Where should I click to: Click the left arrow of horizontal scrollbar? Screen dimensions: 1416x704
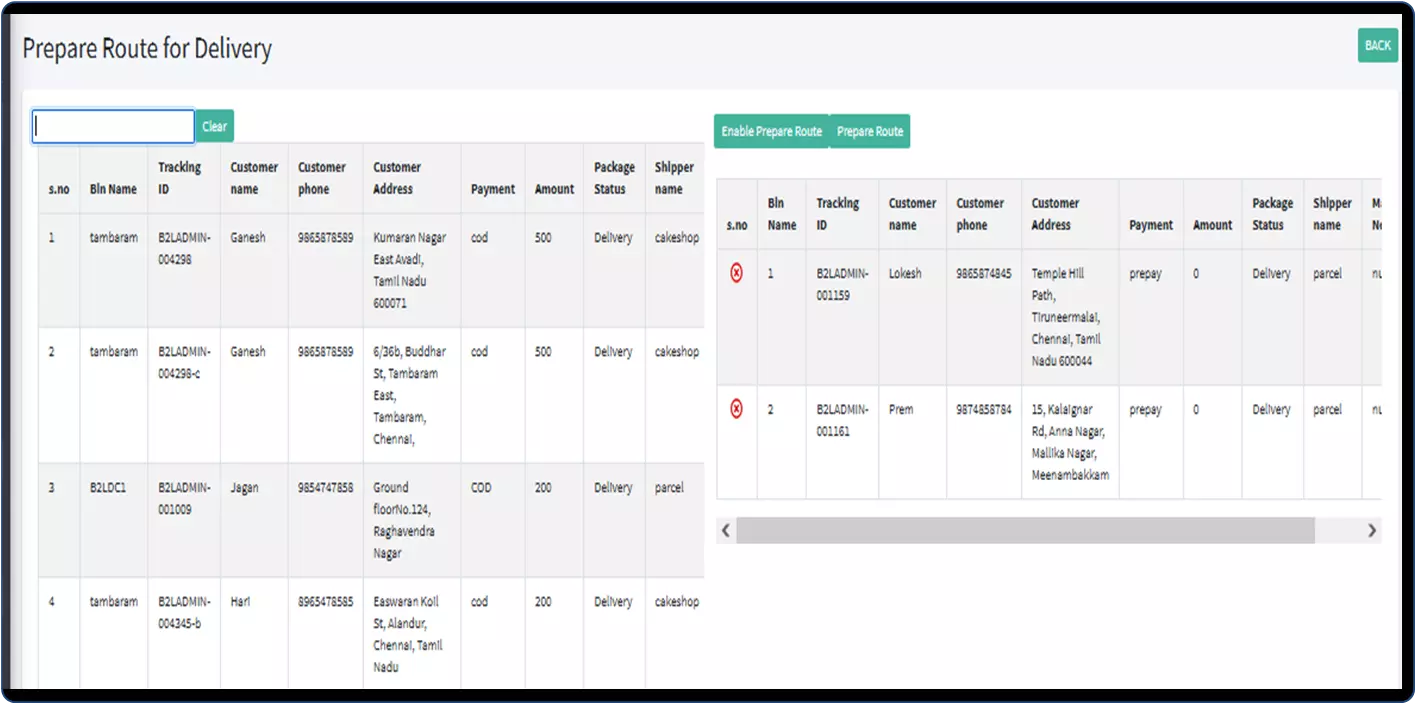[726, 531]
